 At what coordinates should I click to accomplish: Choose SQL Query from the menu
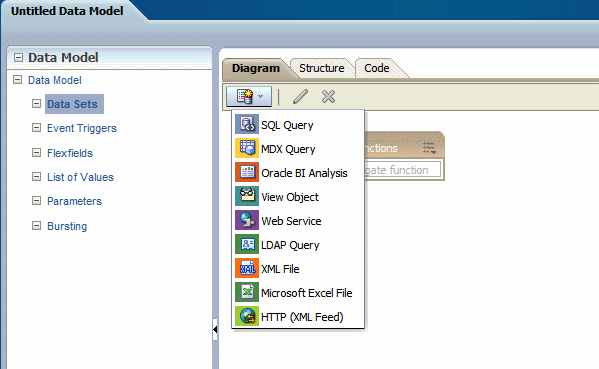pyautogui.click(x=298, y=125)
